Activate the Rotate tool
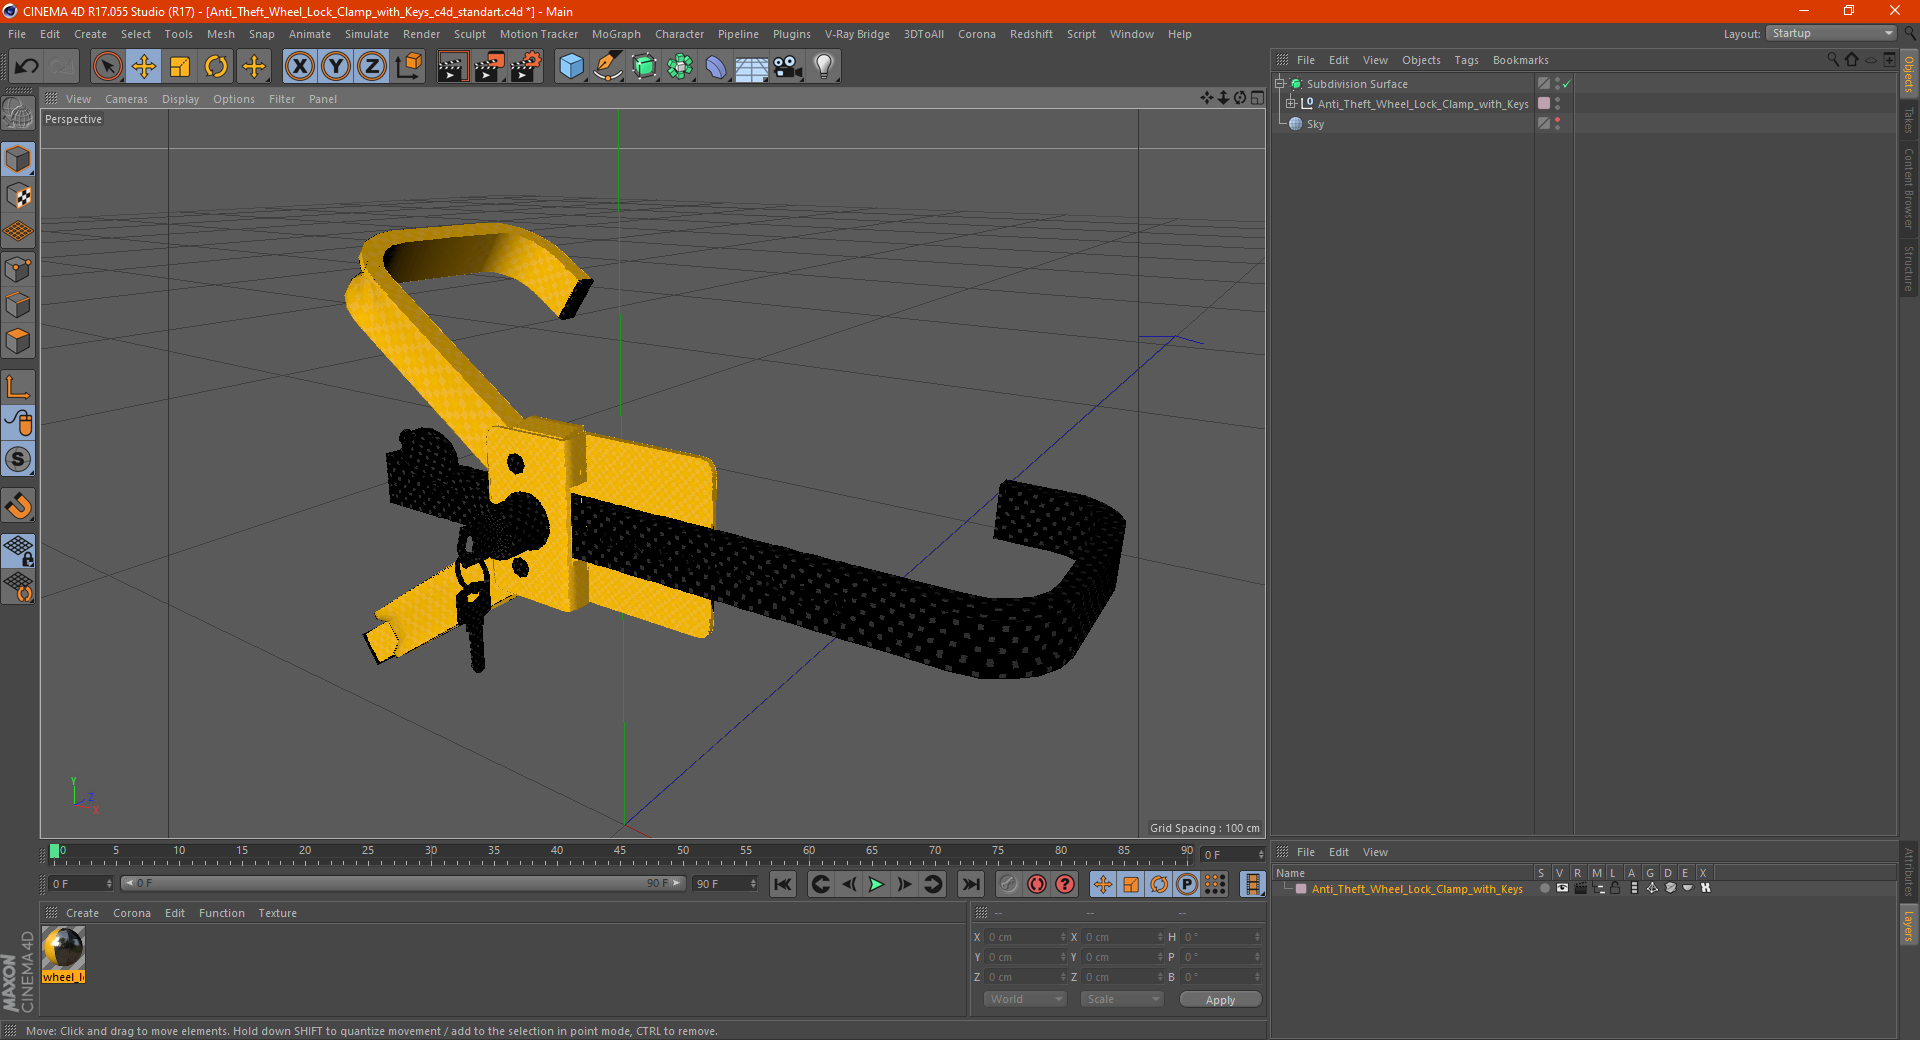 coord(216,67)
